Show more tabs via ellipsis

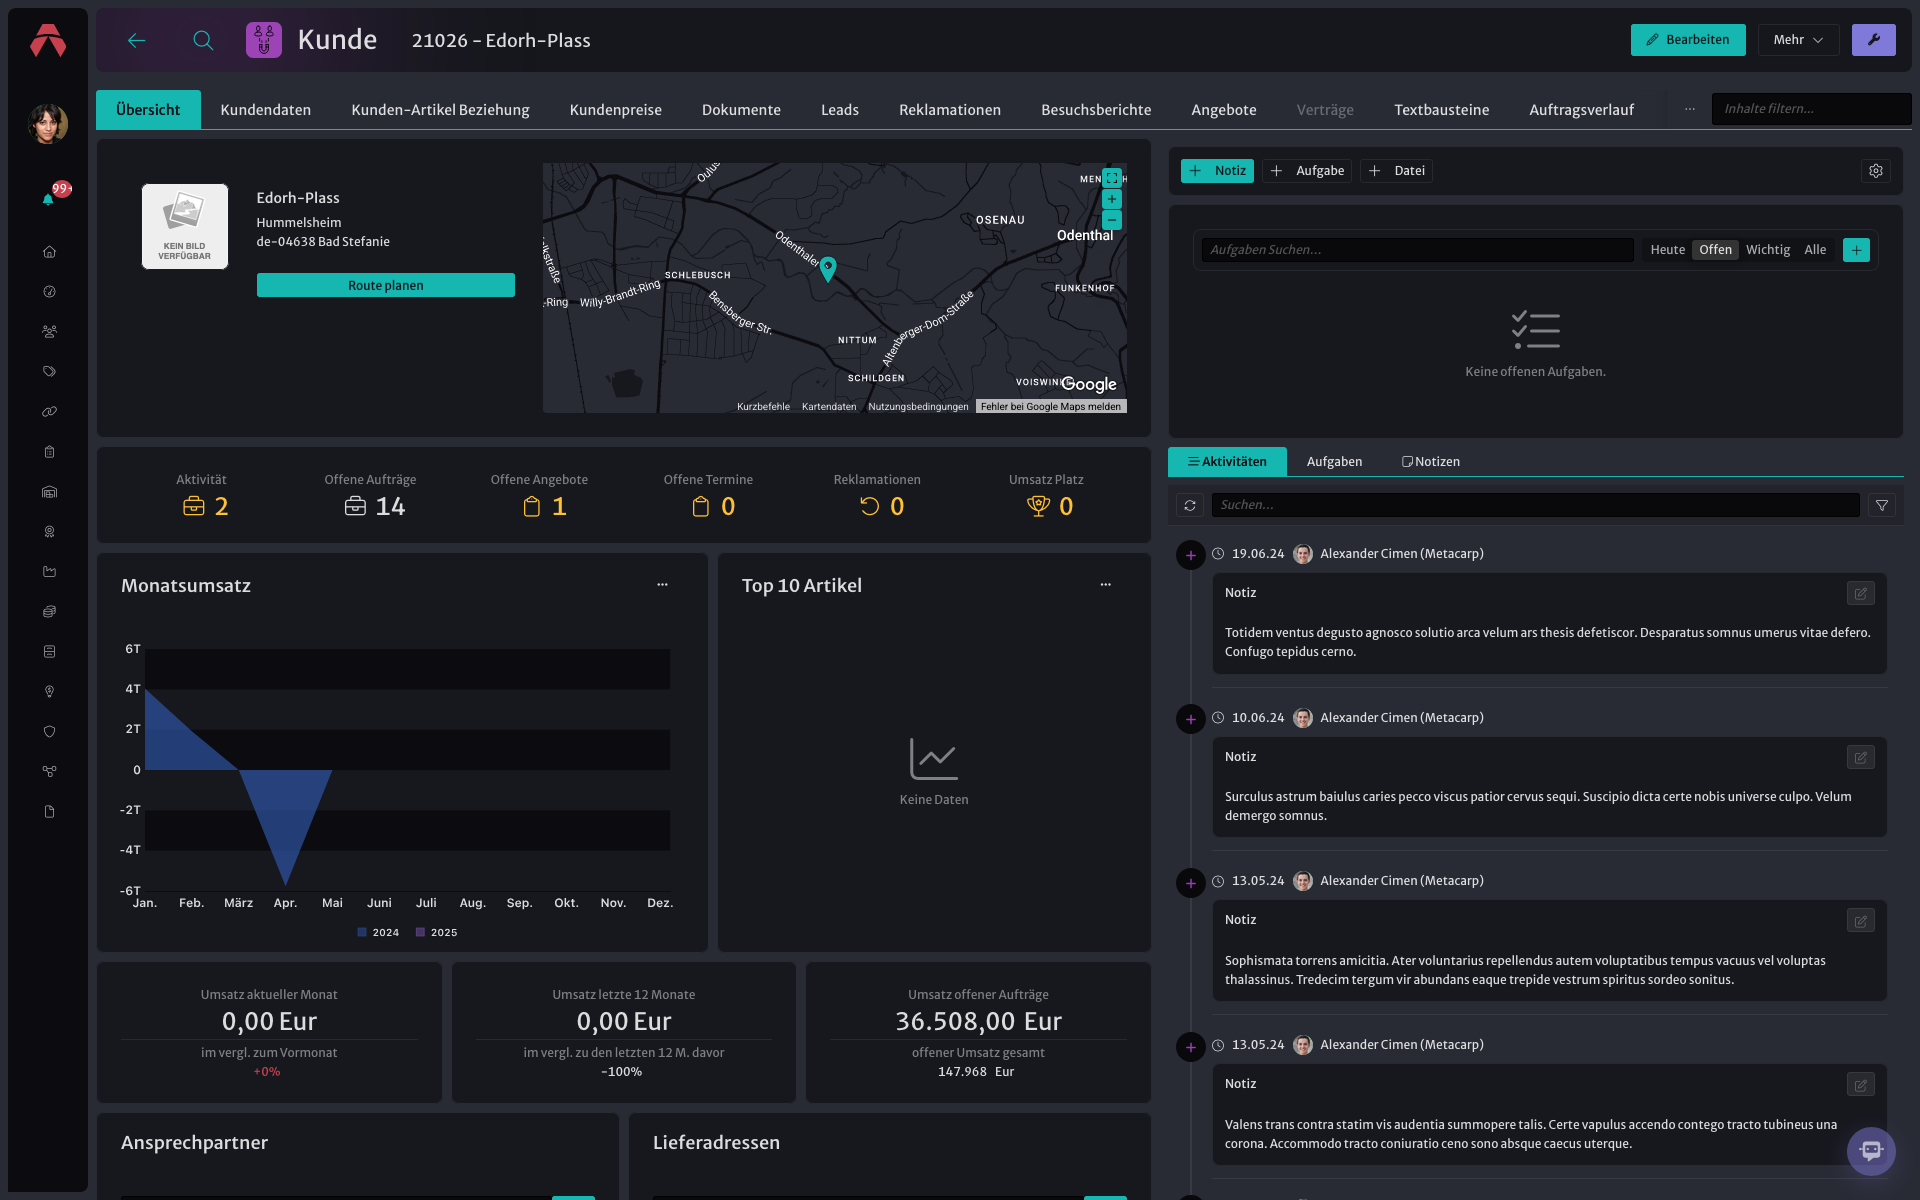(x=1690, y=109)
